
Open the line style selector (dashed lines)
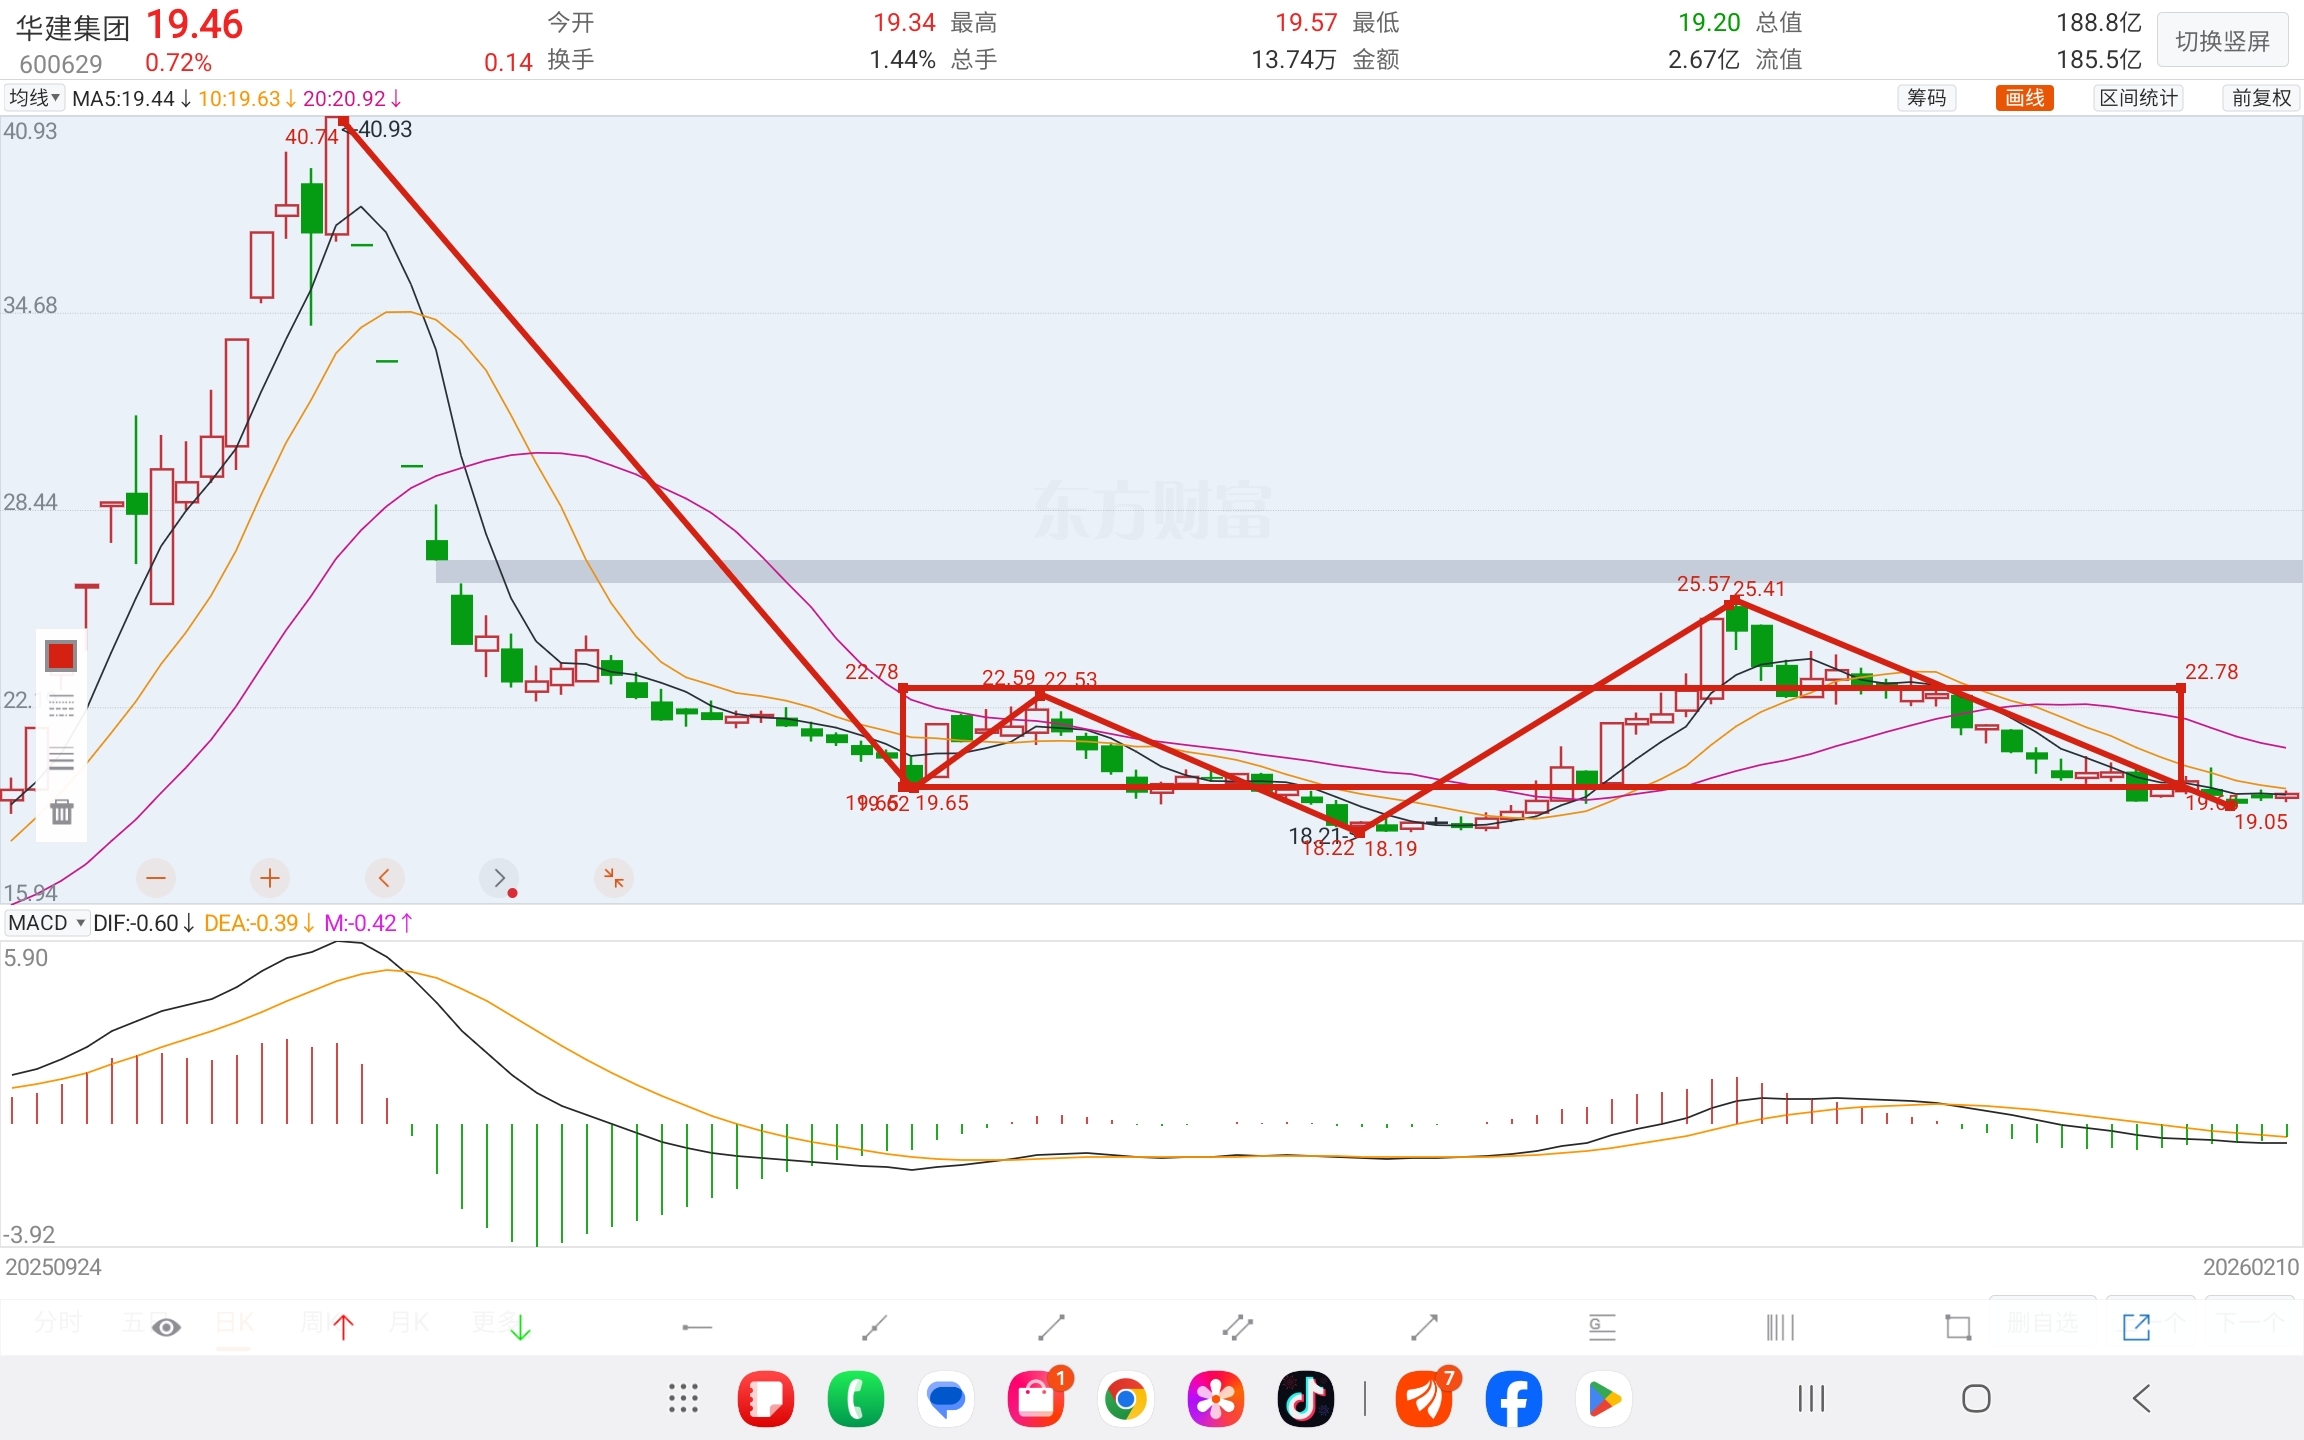(x=61, y=706)
